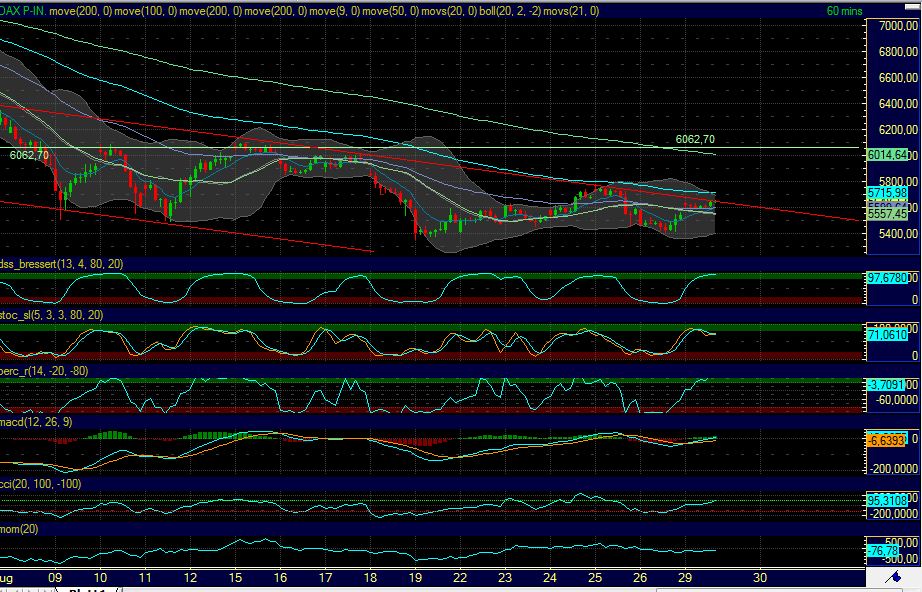The height and width of the screenshot is (592, 922).
Task: Click the 5715,98 price marker on the scale
Action: point(887,192)
